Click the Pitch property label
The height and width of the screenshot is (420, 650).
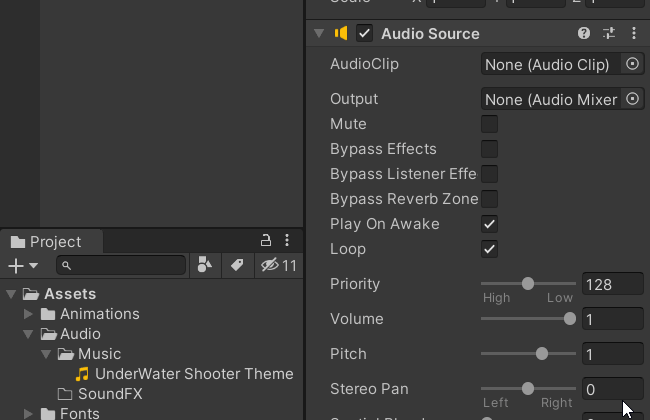pyautogui.click(x=348, y=354)
